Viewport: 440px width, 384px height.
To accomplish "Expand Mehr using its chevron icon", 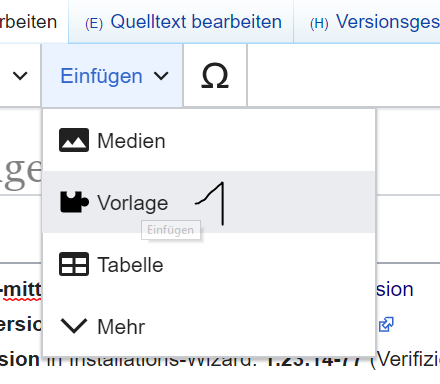I will 74,326.
